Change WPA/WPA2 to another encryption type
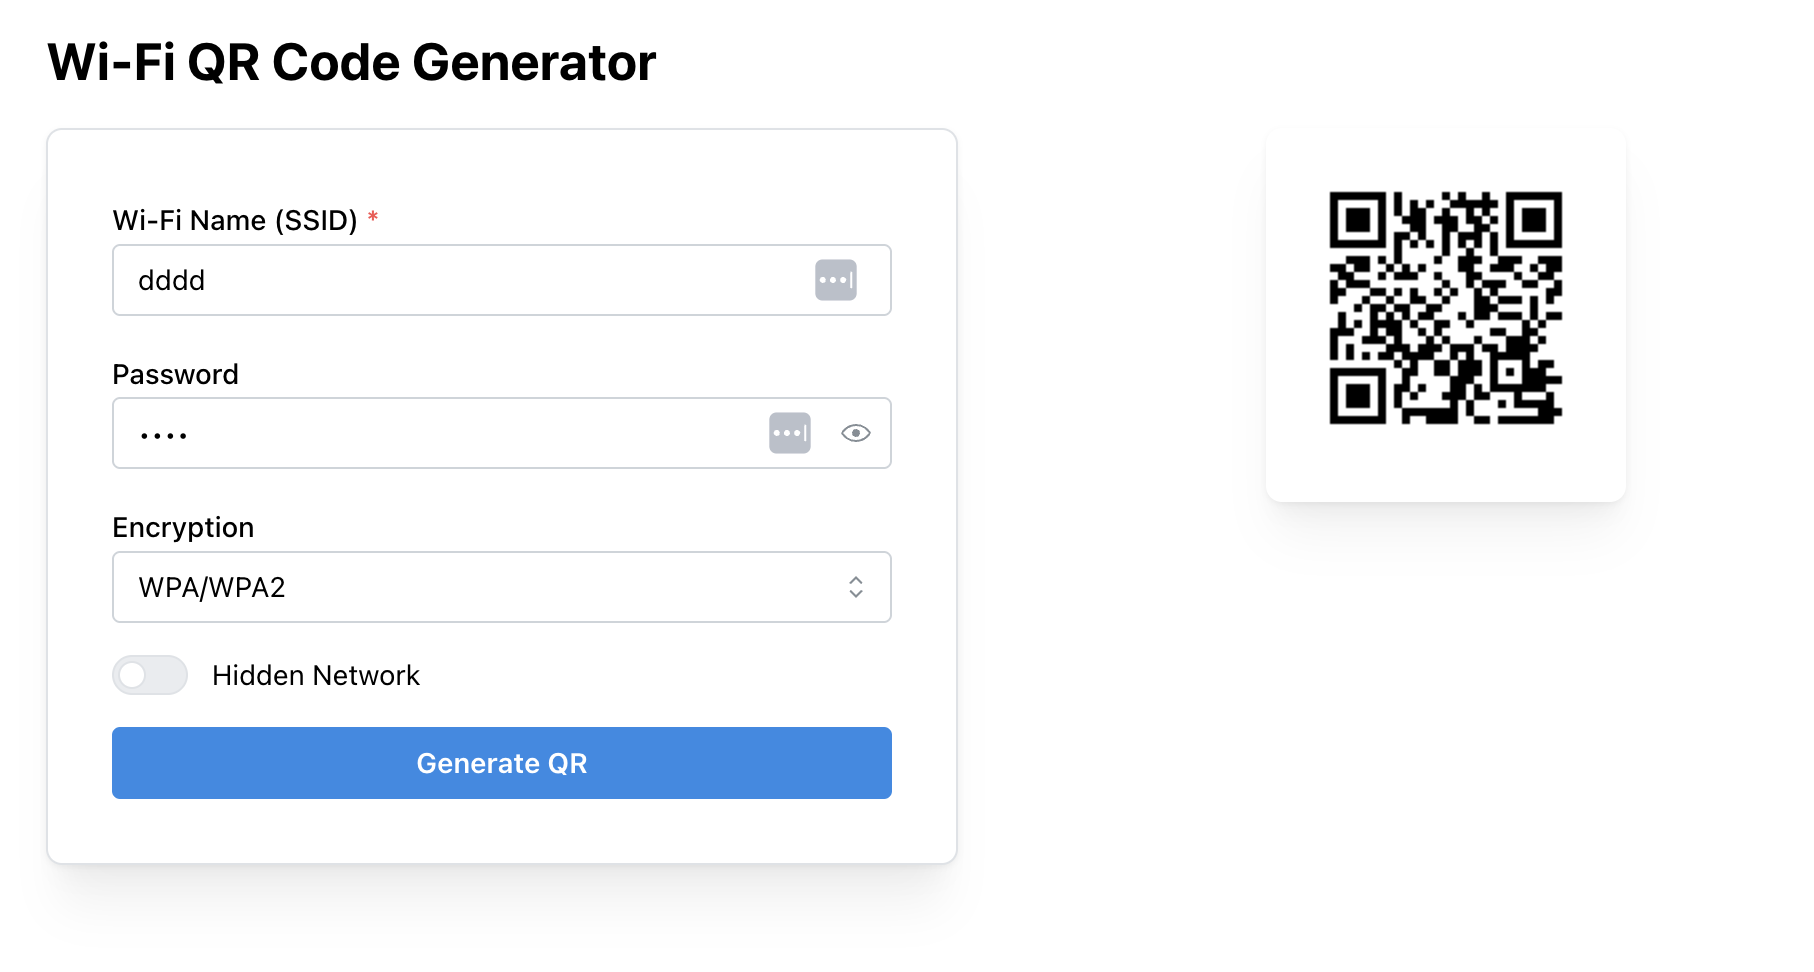Screen dimensions: 1814x972 [501, 587]
